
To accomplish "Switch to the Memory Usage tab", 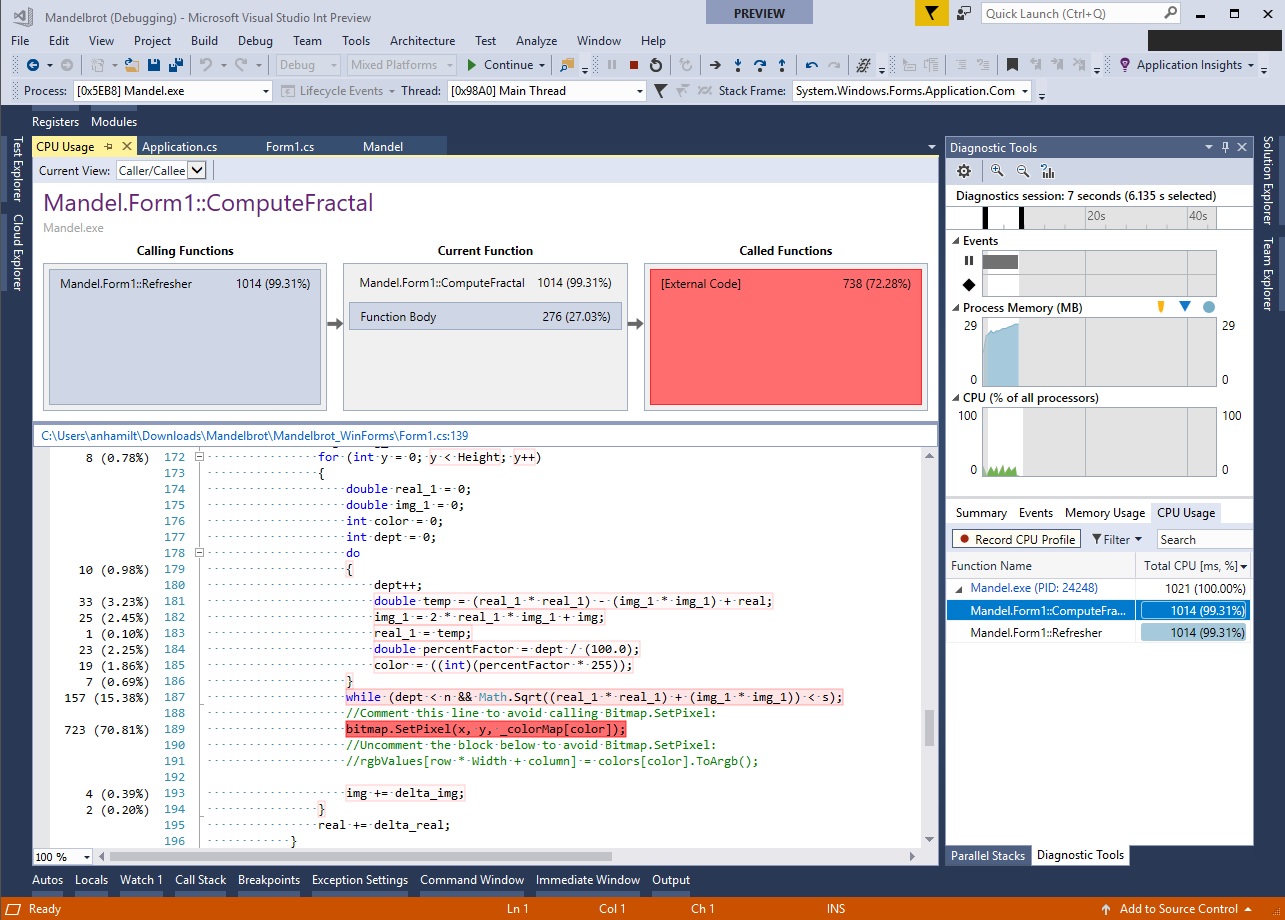I will click(x=1104, y=513).
